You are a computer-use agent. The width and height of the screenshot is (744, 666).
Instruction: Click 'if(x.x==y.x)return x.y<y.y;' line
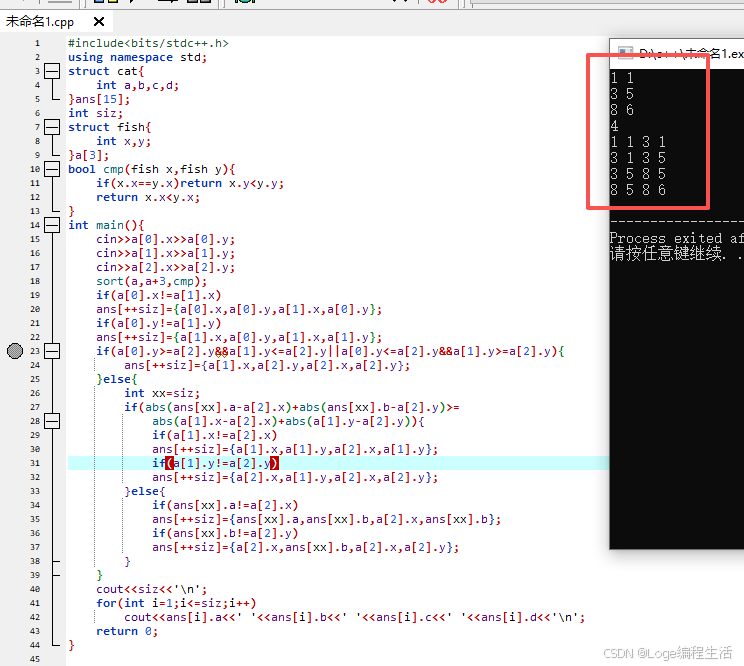pyautogui.click(x=190, y=183)
